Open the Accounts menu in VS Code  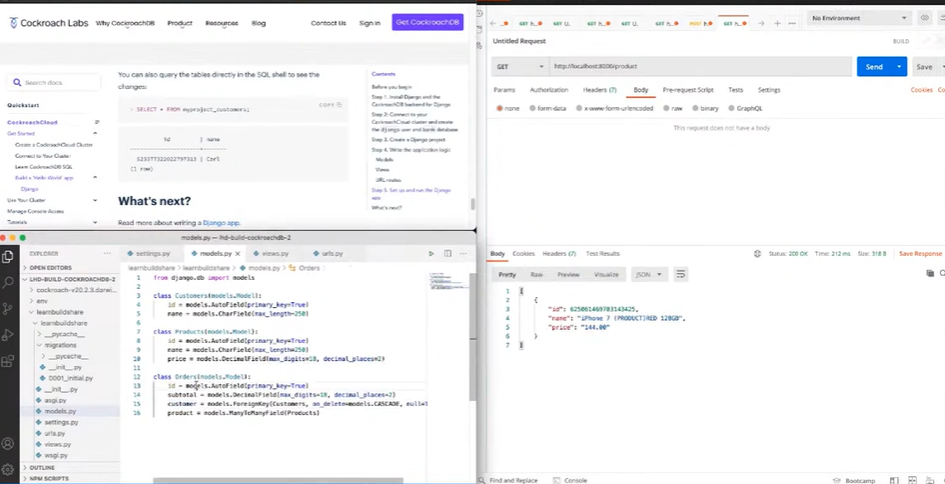click(x=8, y=444)
